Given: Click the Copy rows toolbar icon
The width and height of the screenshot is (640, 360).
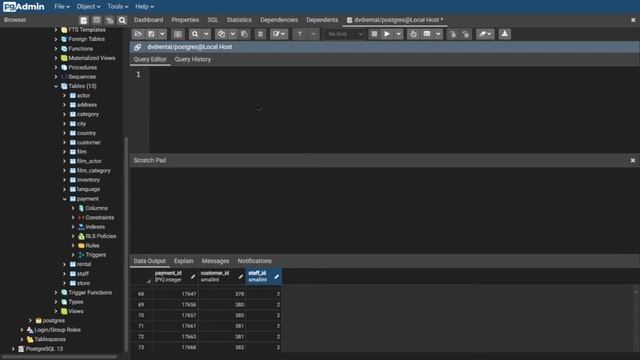Looking at the screenshot, I should 222,34.
